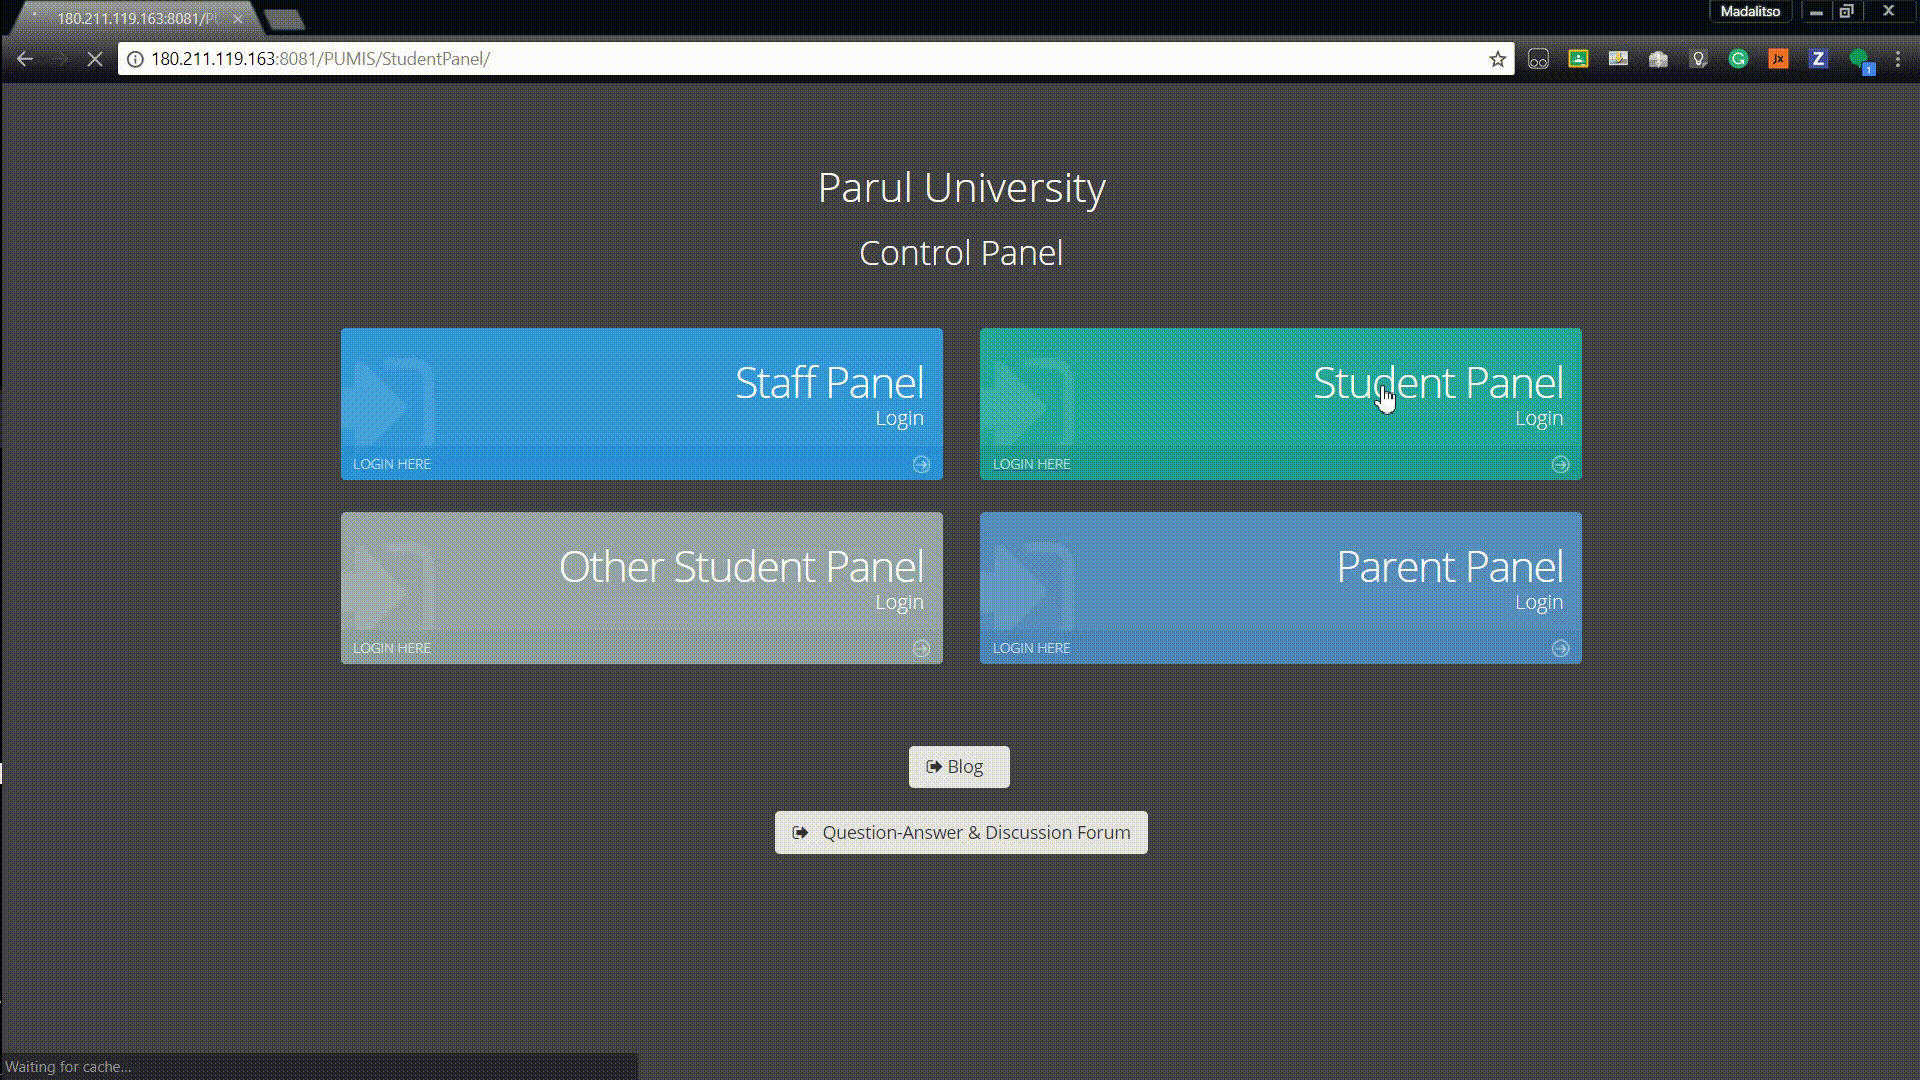The image size is (1920, 1080).
Task: Click the page info icon in address bar
Action: coord(133,59)
